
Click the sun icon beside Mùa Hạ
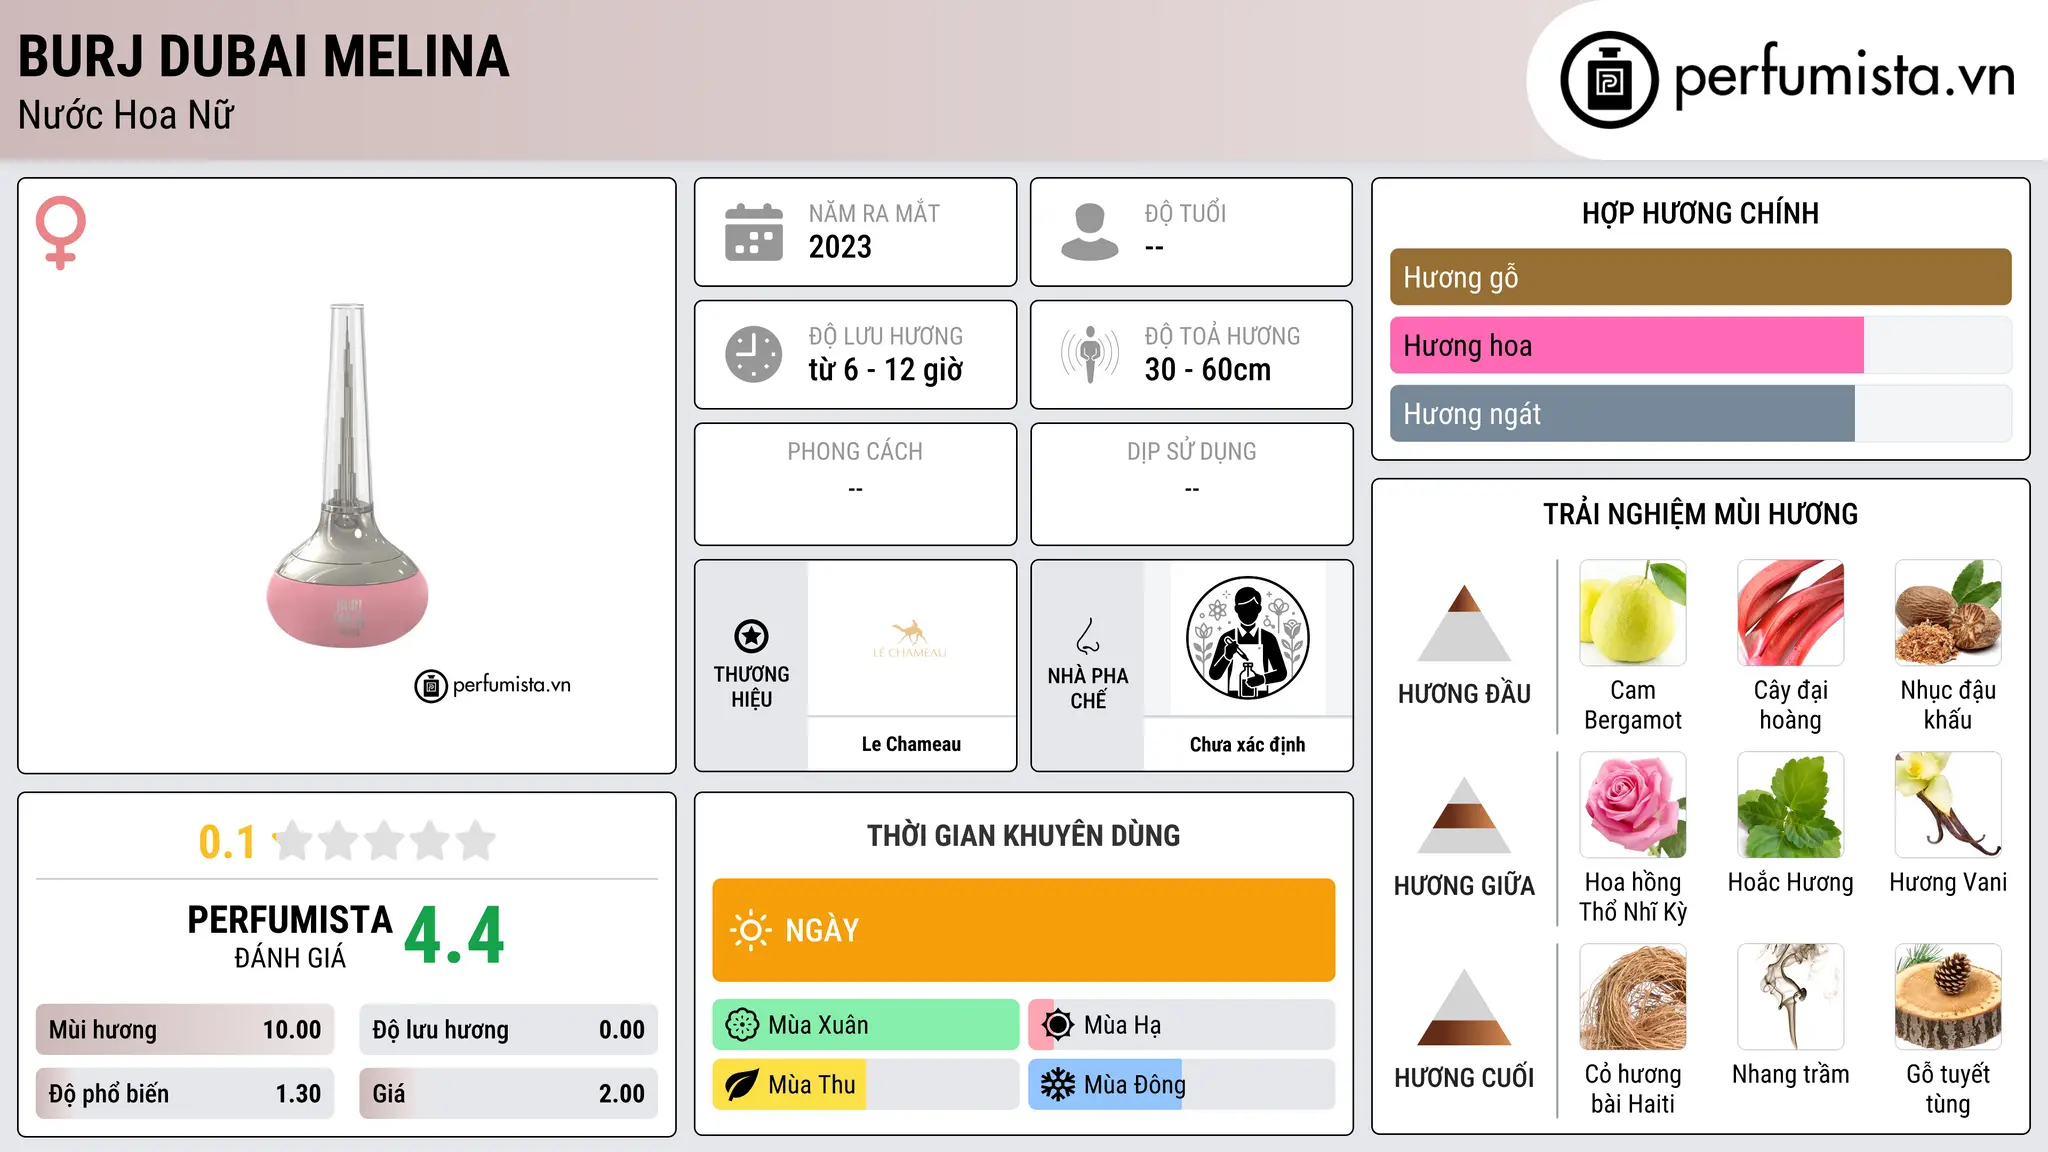[1057, 1025]
